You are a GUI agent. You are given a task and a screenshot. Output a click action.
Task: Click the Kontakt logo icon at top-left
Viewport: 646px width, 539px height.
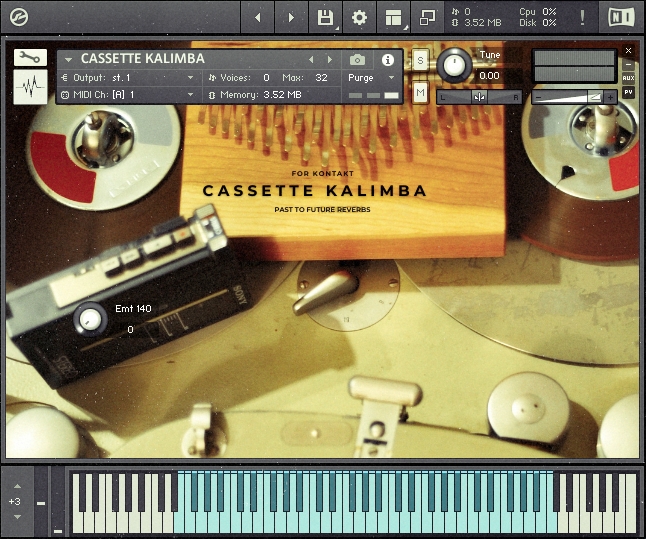pyautogui.click(x=19, y=17)
